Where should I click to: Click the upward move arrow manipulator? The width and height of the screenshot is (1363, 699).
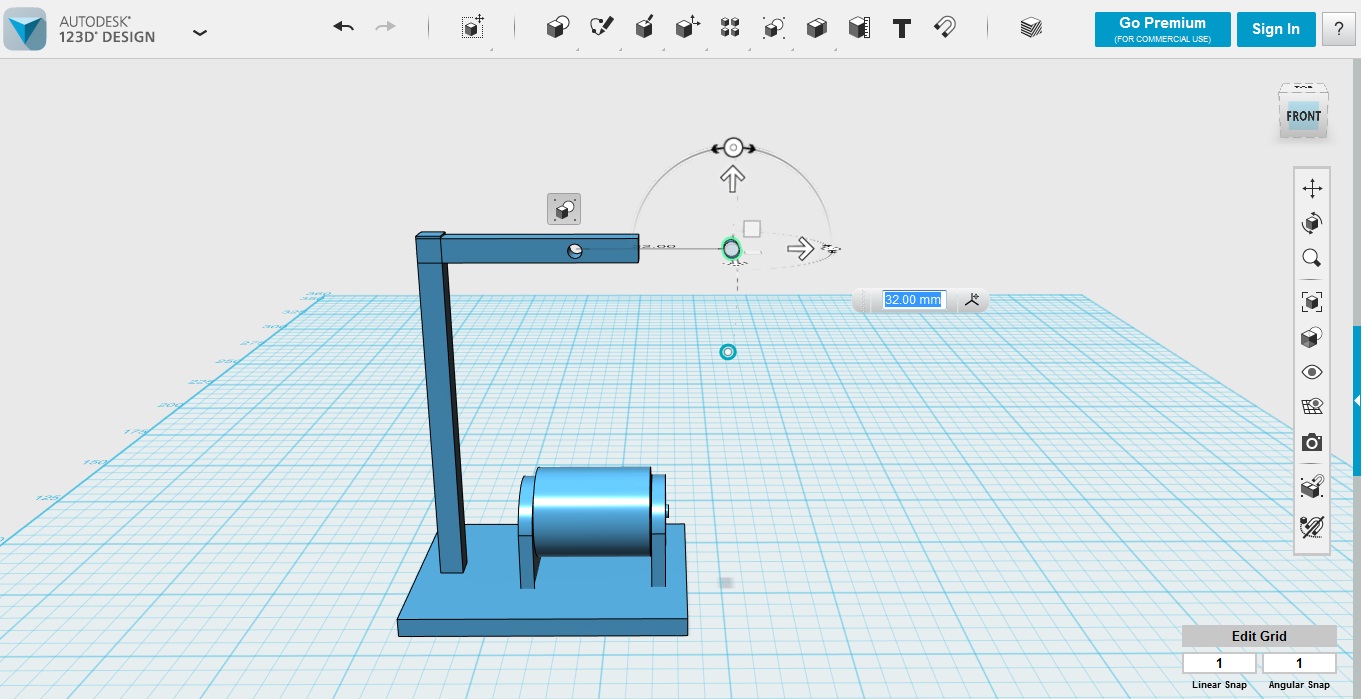click(x=733, y=180)
